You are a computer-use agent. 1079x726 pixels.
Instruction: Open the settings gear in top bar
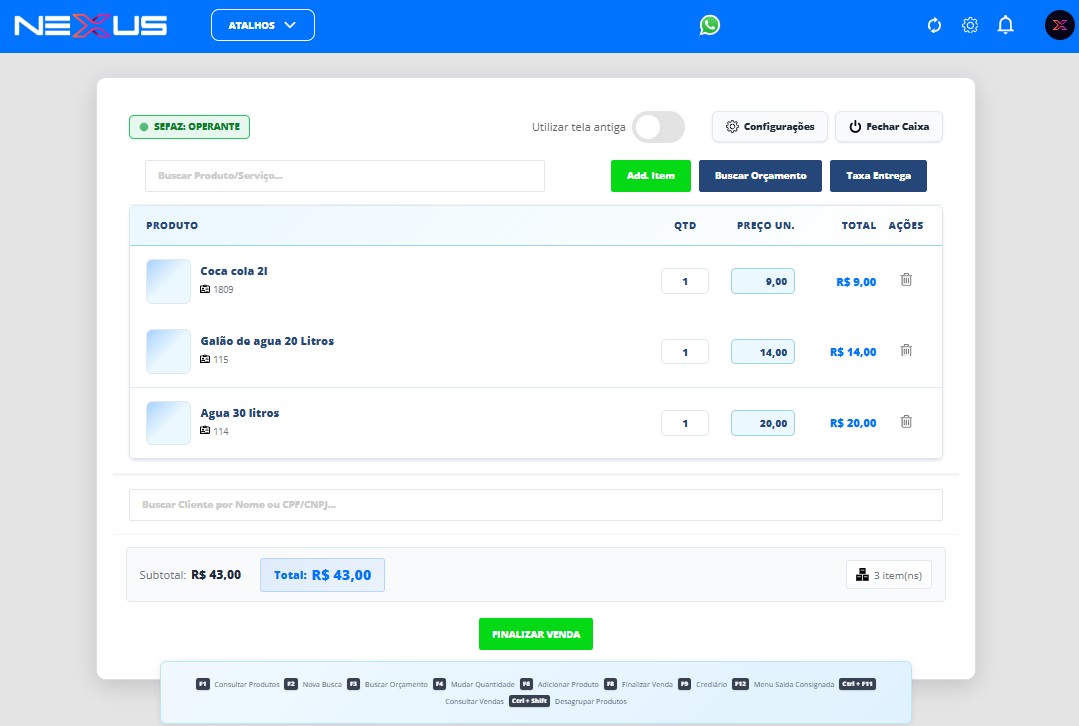(969, 25)
